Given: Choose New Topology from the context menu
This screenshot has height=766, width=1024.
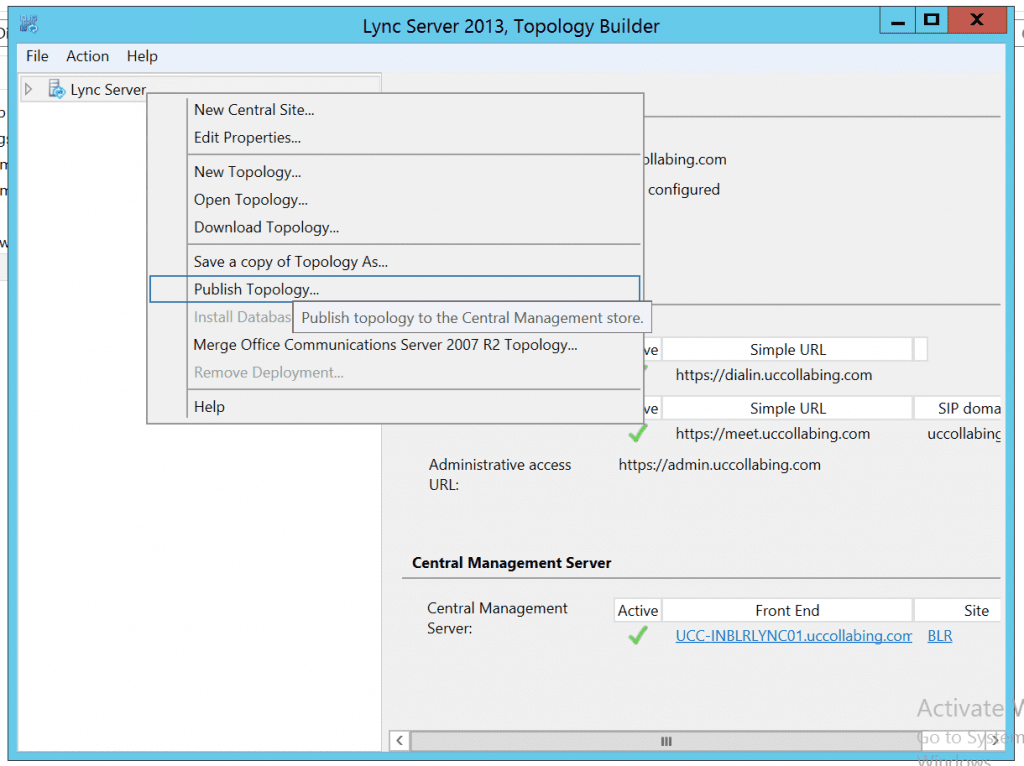Looking at the screenshot, I should (245, 171).
